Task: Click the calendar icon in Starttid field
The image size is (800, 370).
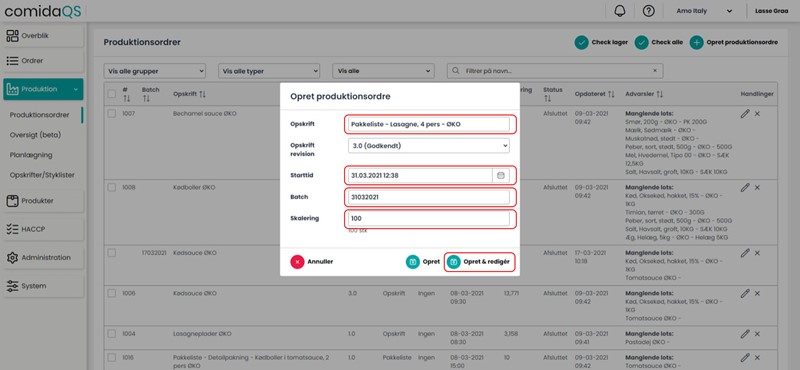Action: (501, 175)
